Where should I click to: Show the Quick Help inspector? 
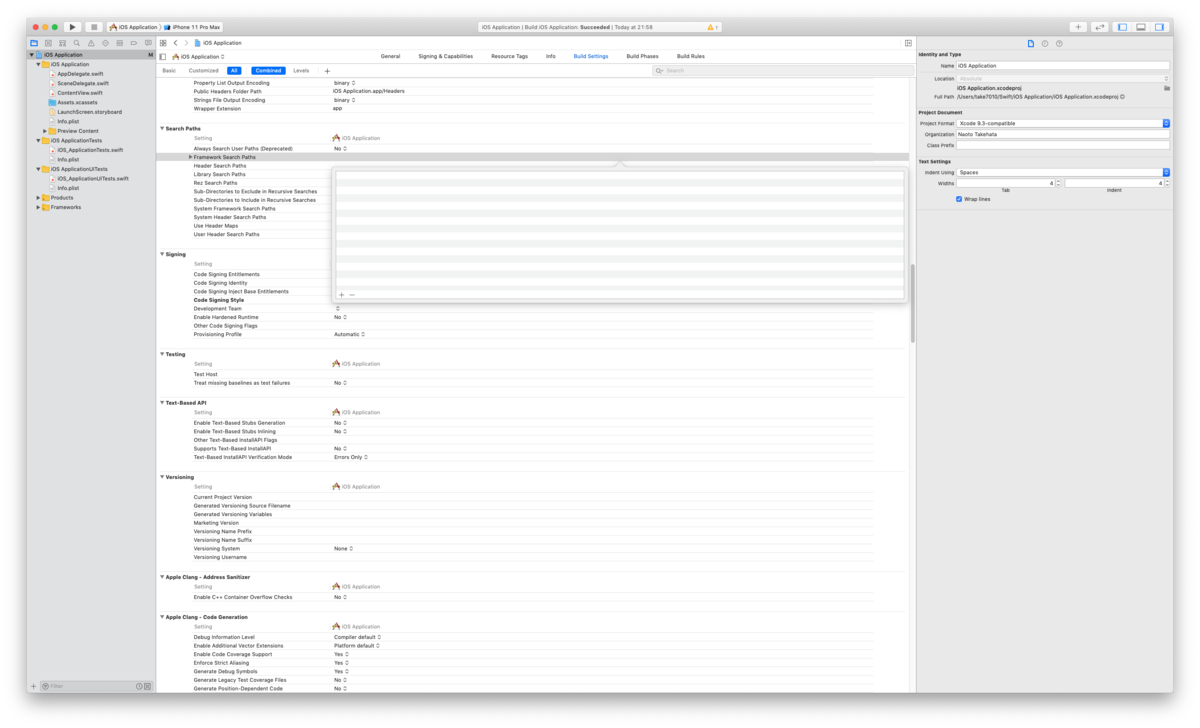point(1059,43)
